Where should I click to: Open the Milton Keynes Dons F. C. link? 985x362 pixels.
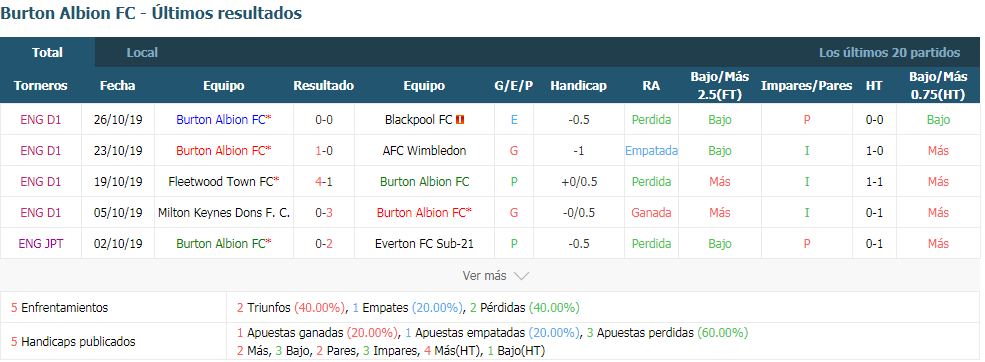tap(224, 212)
